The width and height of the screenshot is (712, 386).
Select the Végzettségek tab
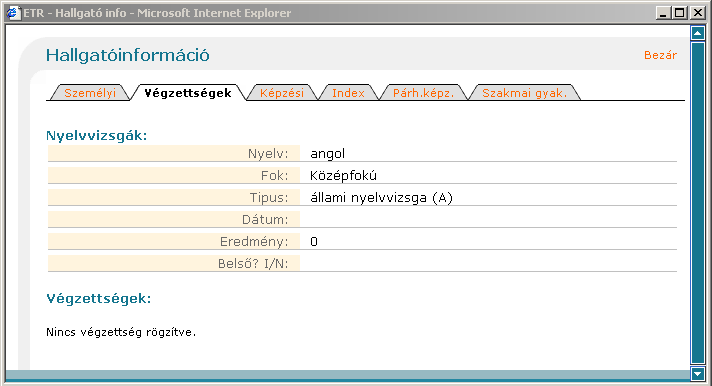[188, 93]
